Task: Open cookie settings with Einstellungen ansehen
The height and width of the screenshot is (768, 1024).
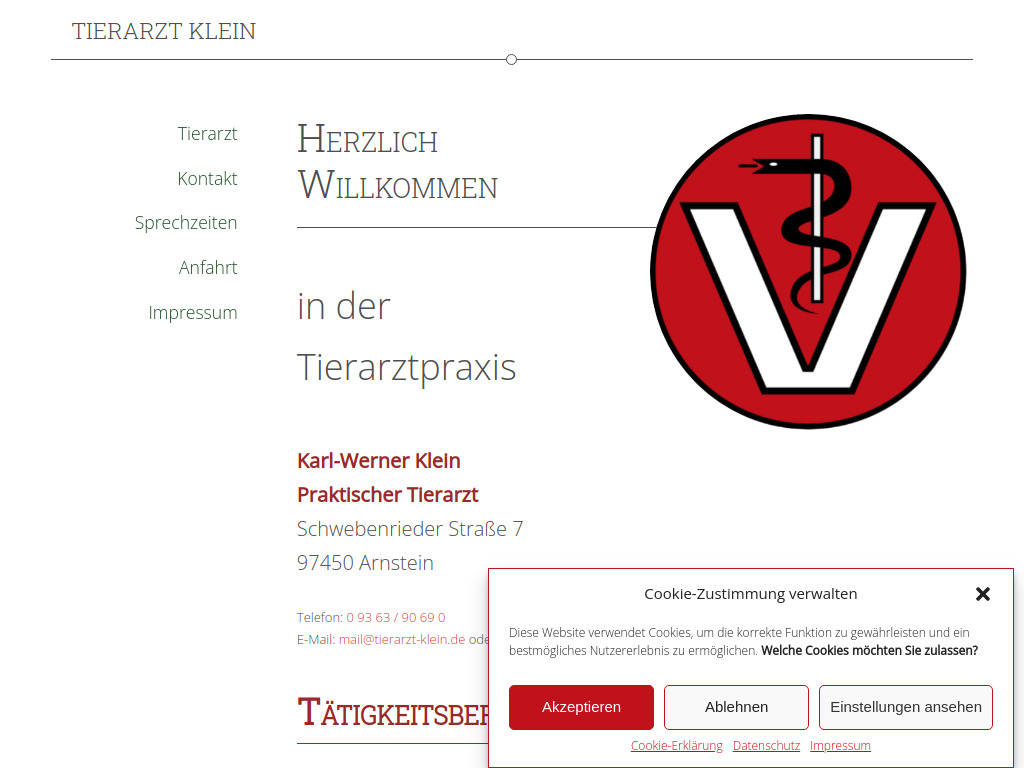Action: (905, 707)
